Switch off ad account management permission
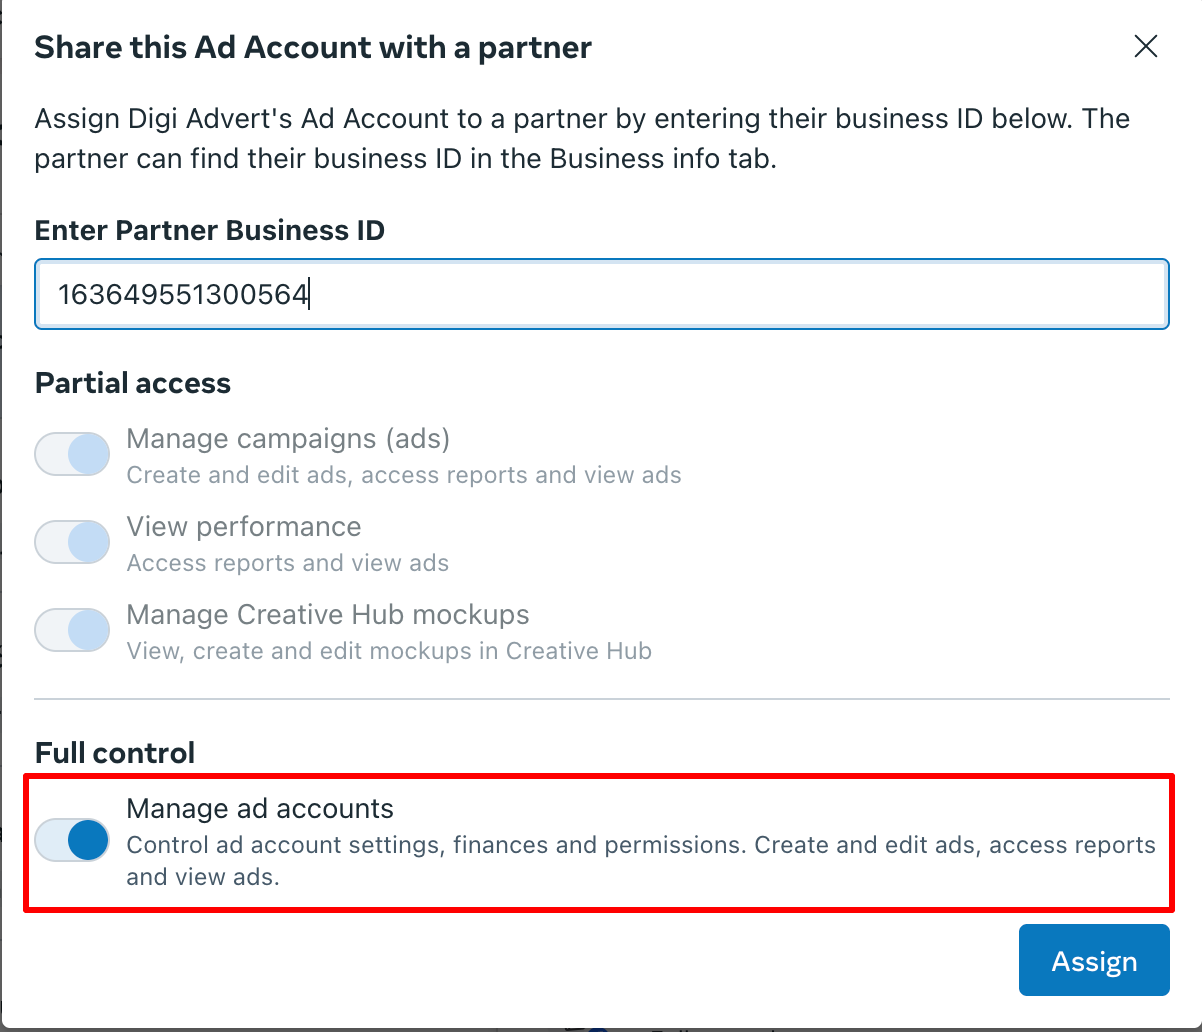The height and width of the screenshot is (1032, 1202). [71, 840]
